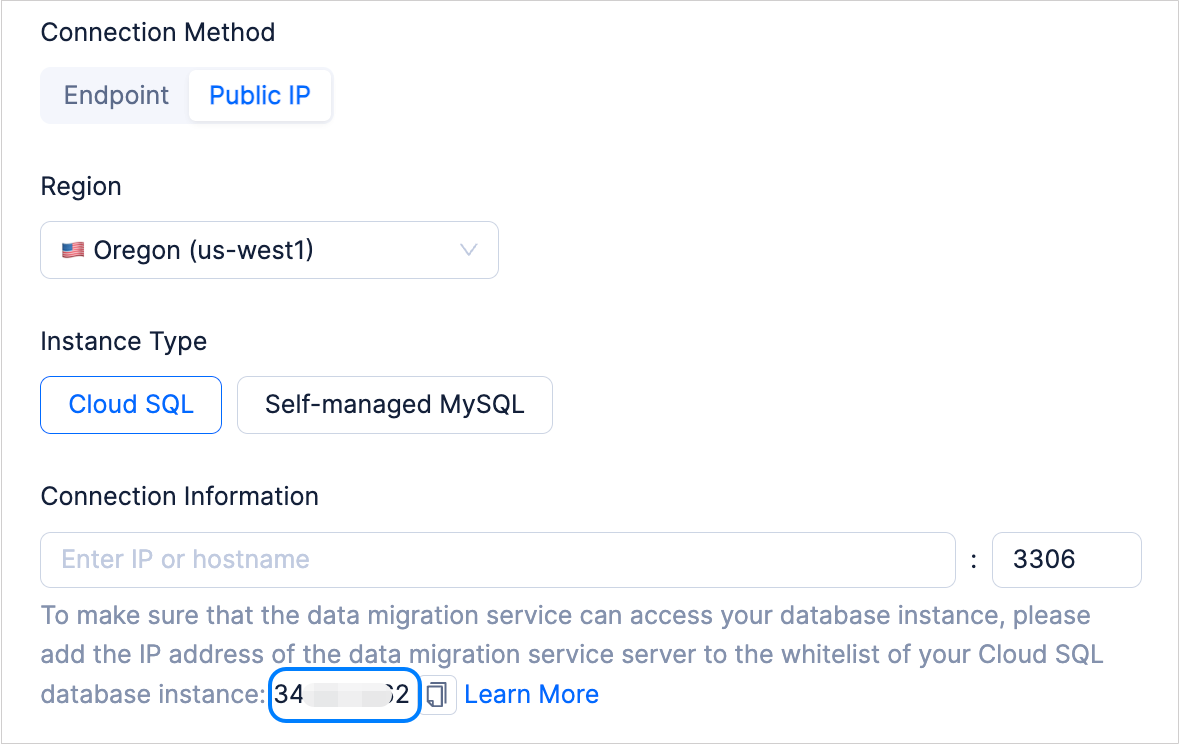Viewport: 1180px width, 744px height.
Task: Focus the Enter IP or hostname field
Action: 497,560
